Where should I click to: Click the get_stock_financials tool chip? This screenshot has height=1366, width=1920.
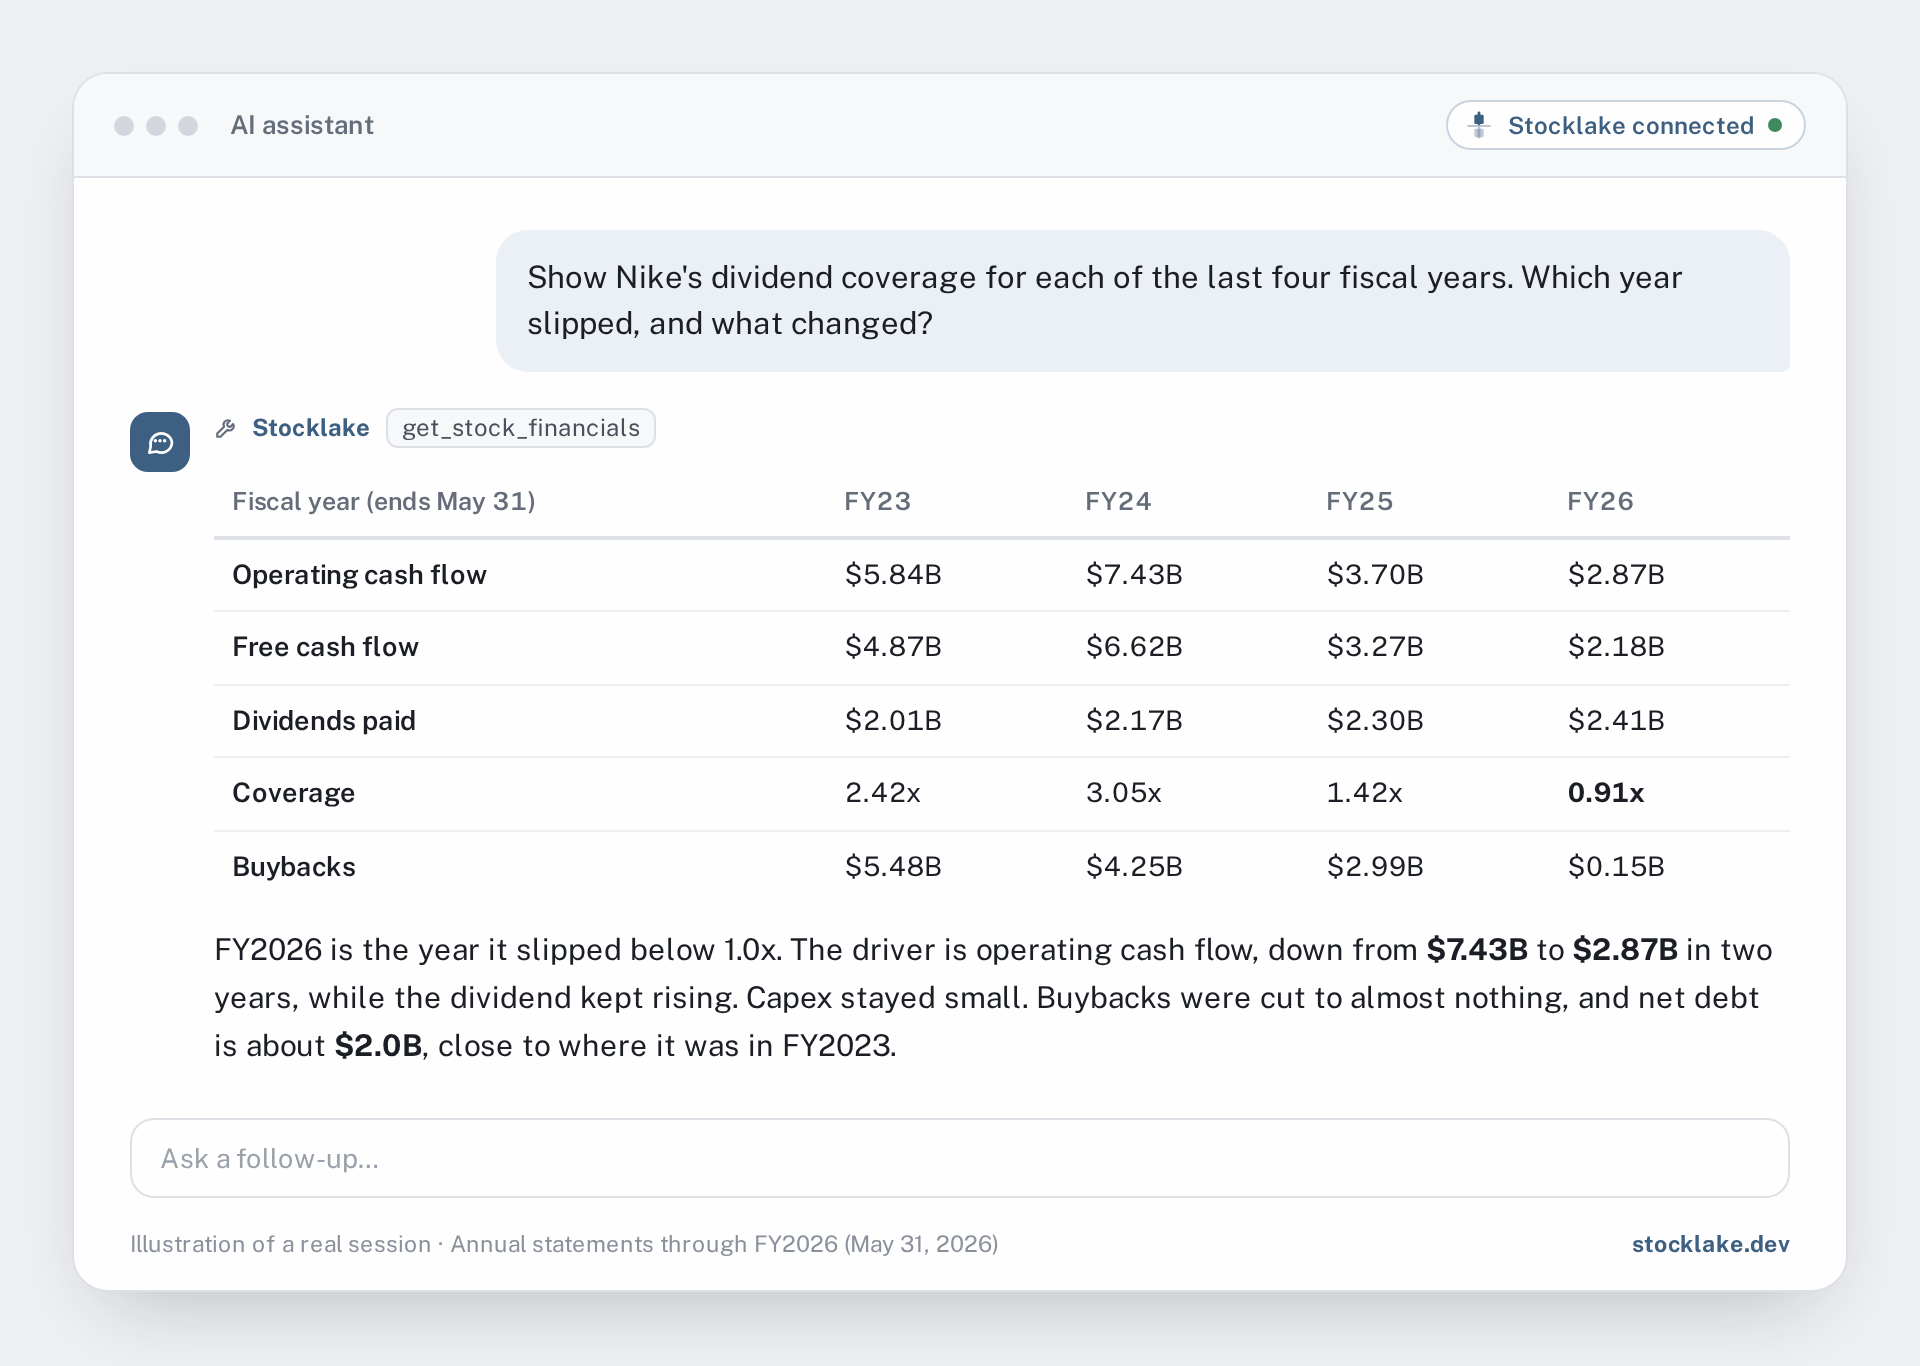point(521,428)
